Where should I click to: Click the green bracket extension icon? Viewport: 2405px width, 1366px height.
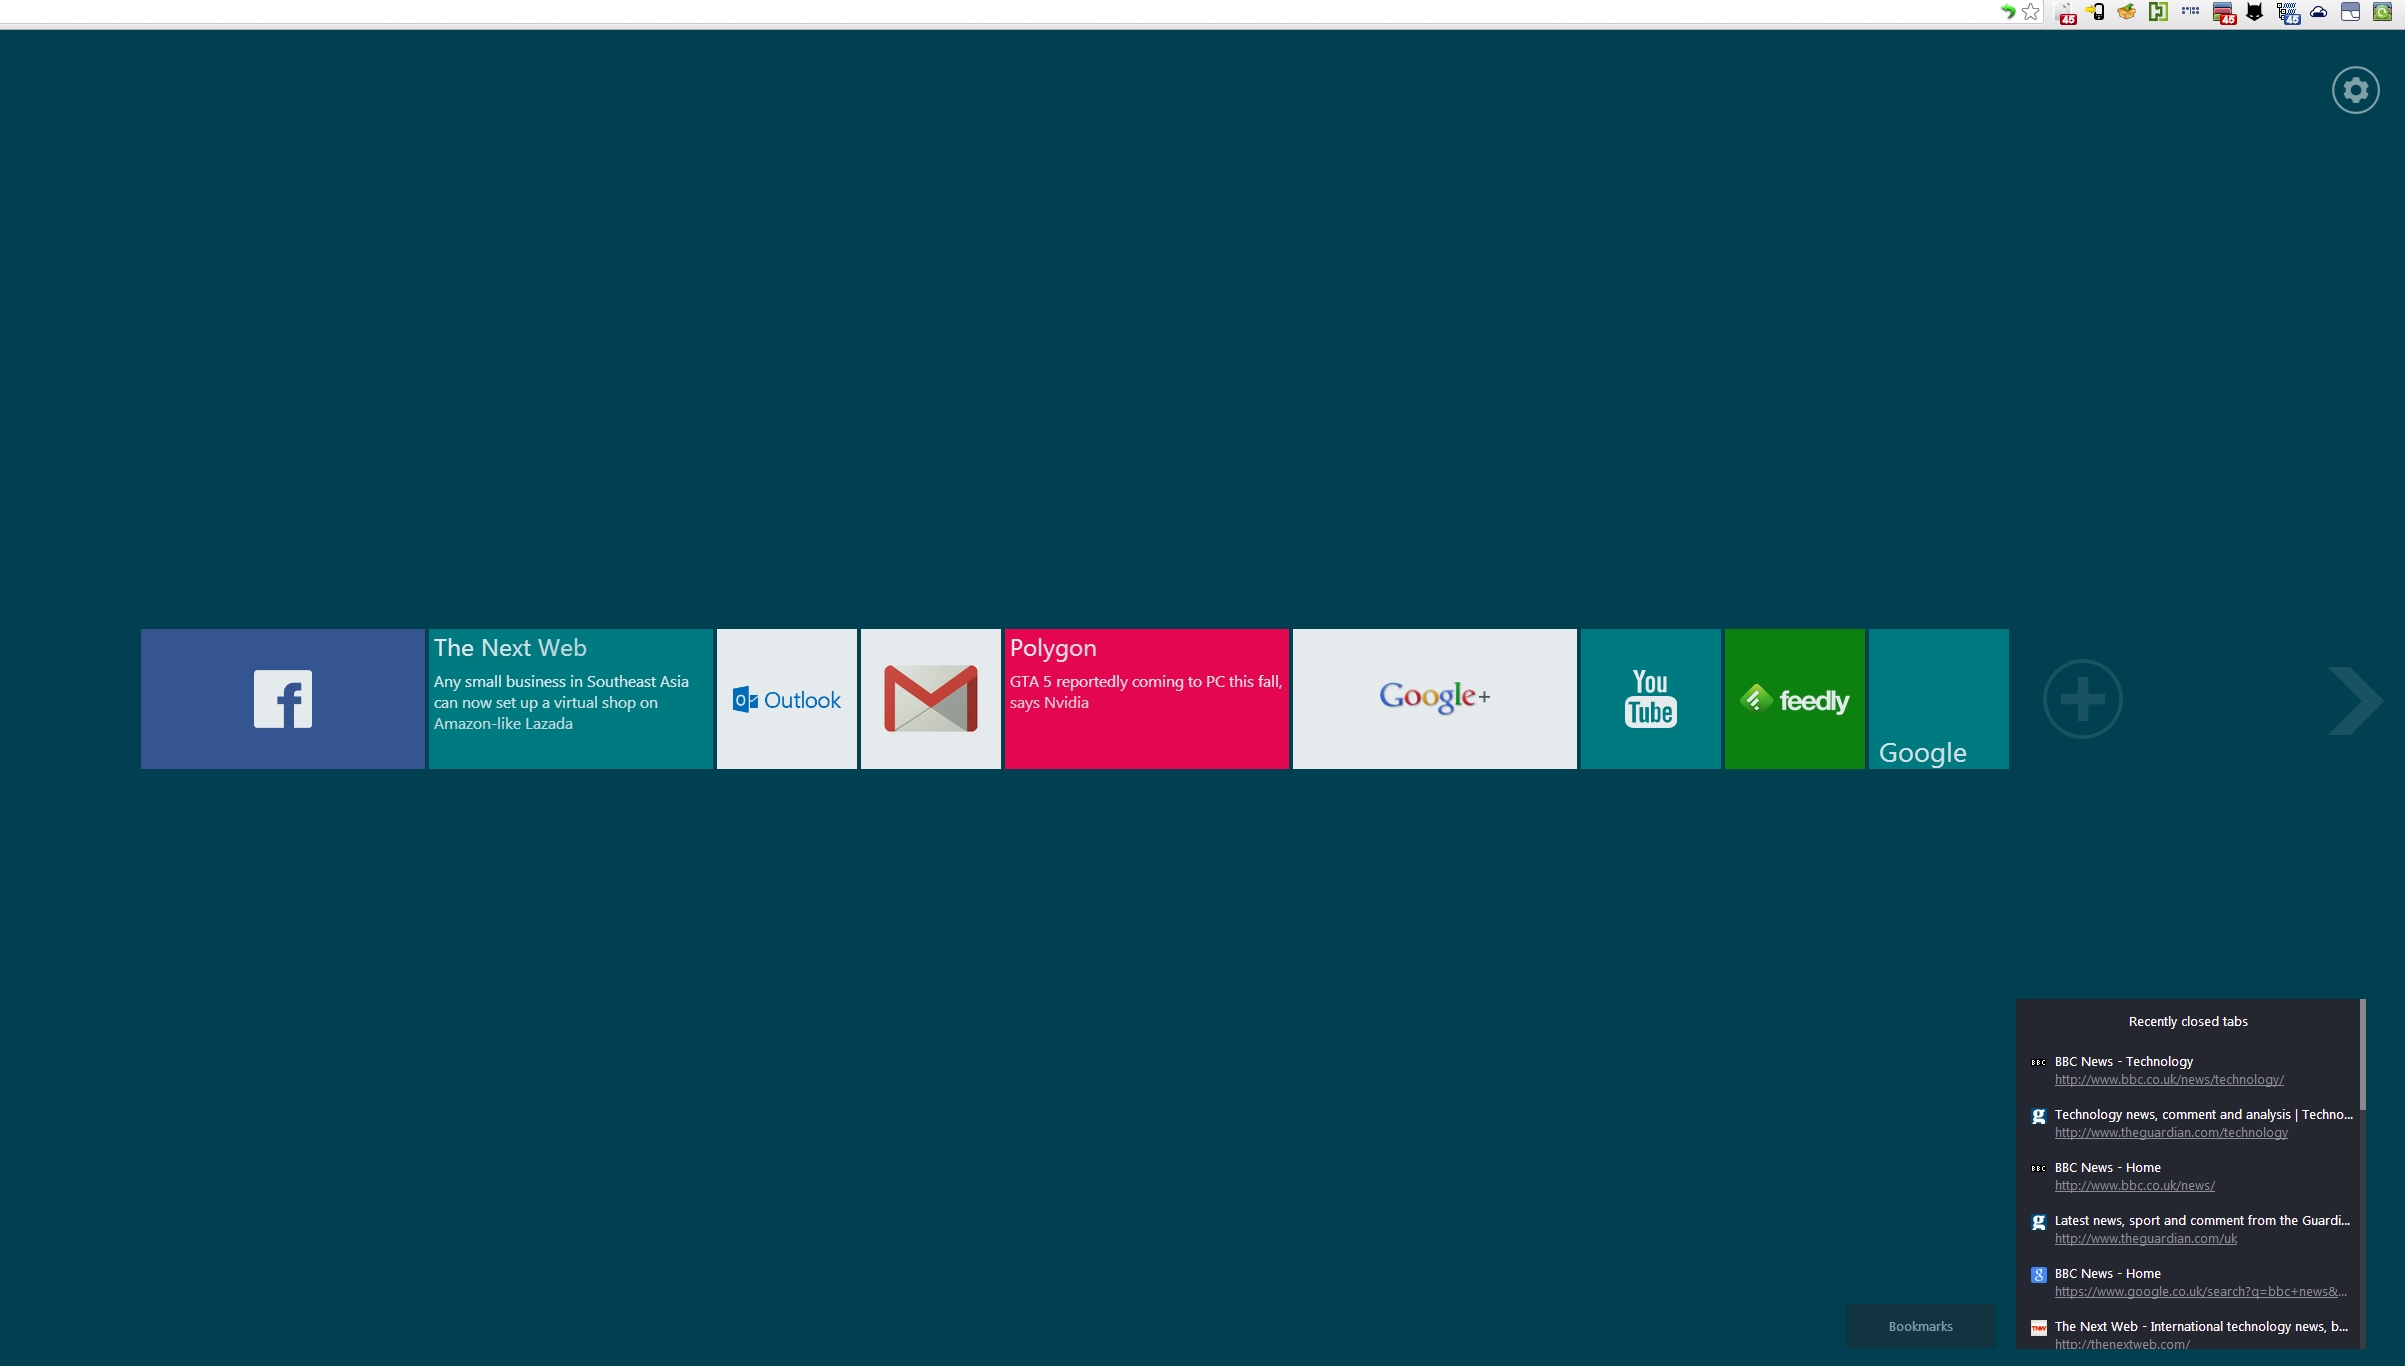pos(2158,12)
